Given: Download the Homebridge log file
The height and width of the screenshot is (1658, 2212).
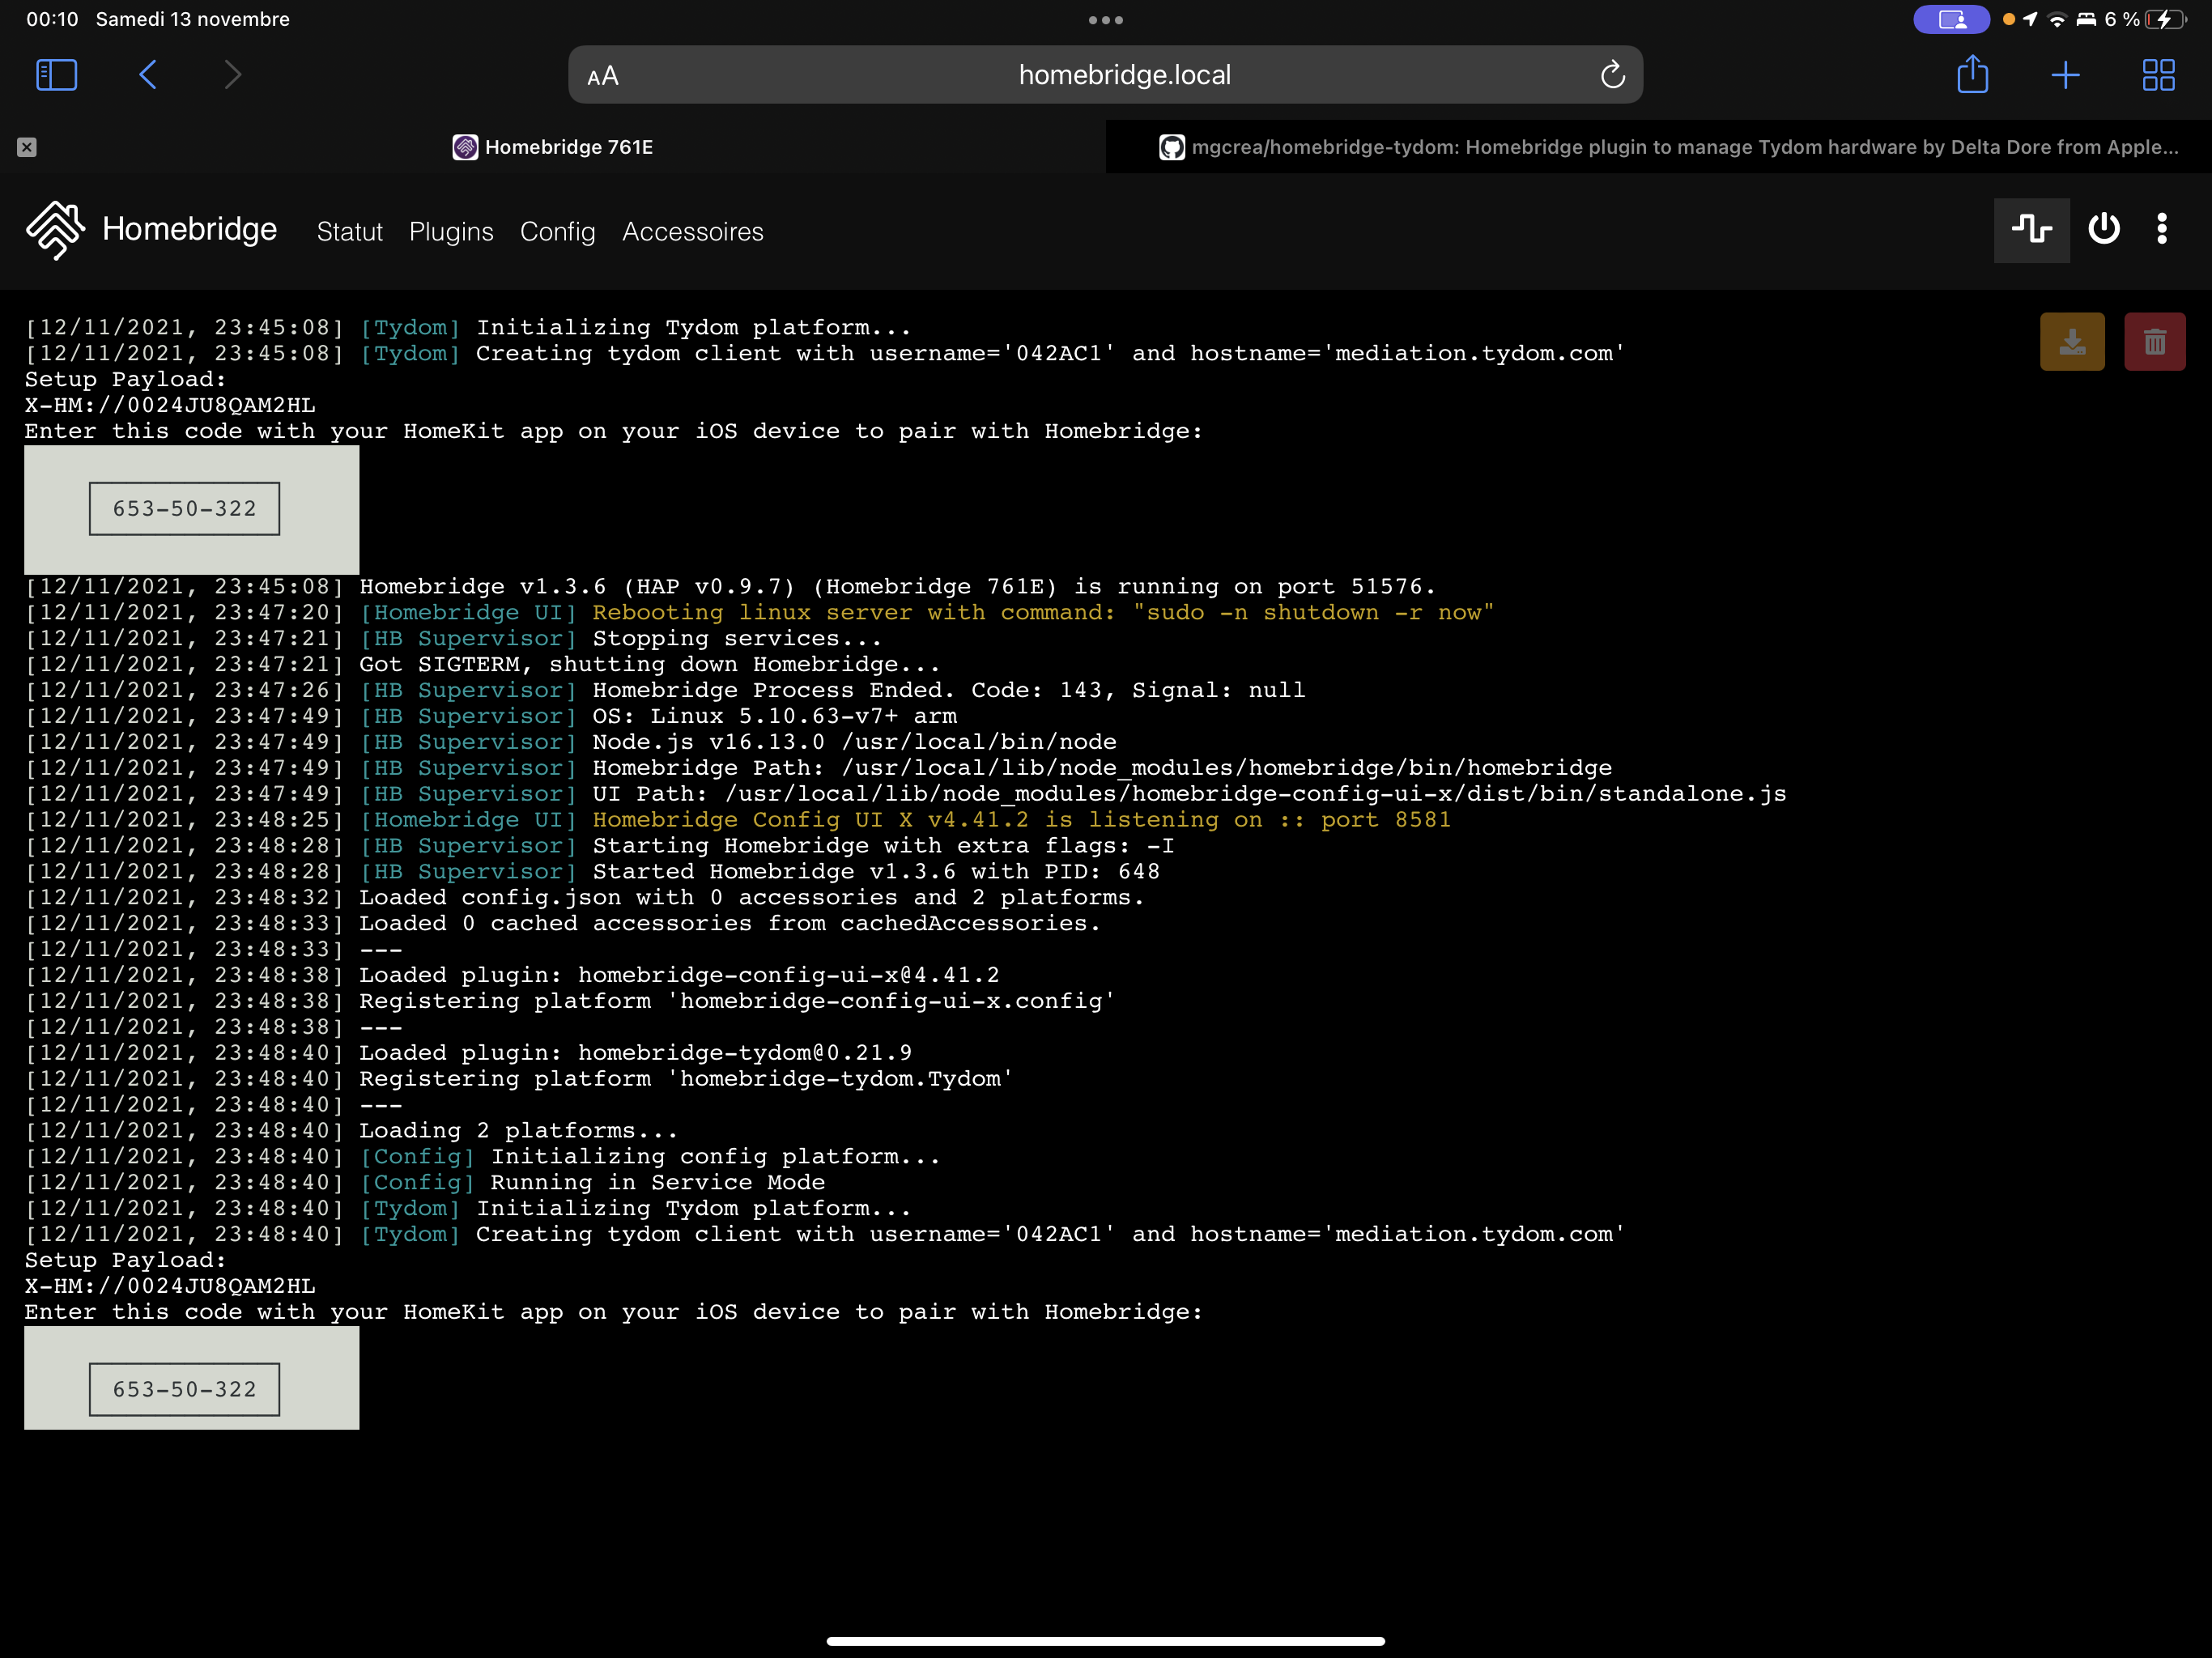Looking at the screenshot, I should click(x=2072, y=341).
